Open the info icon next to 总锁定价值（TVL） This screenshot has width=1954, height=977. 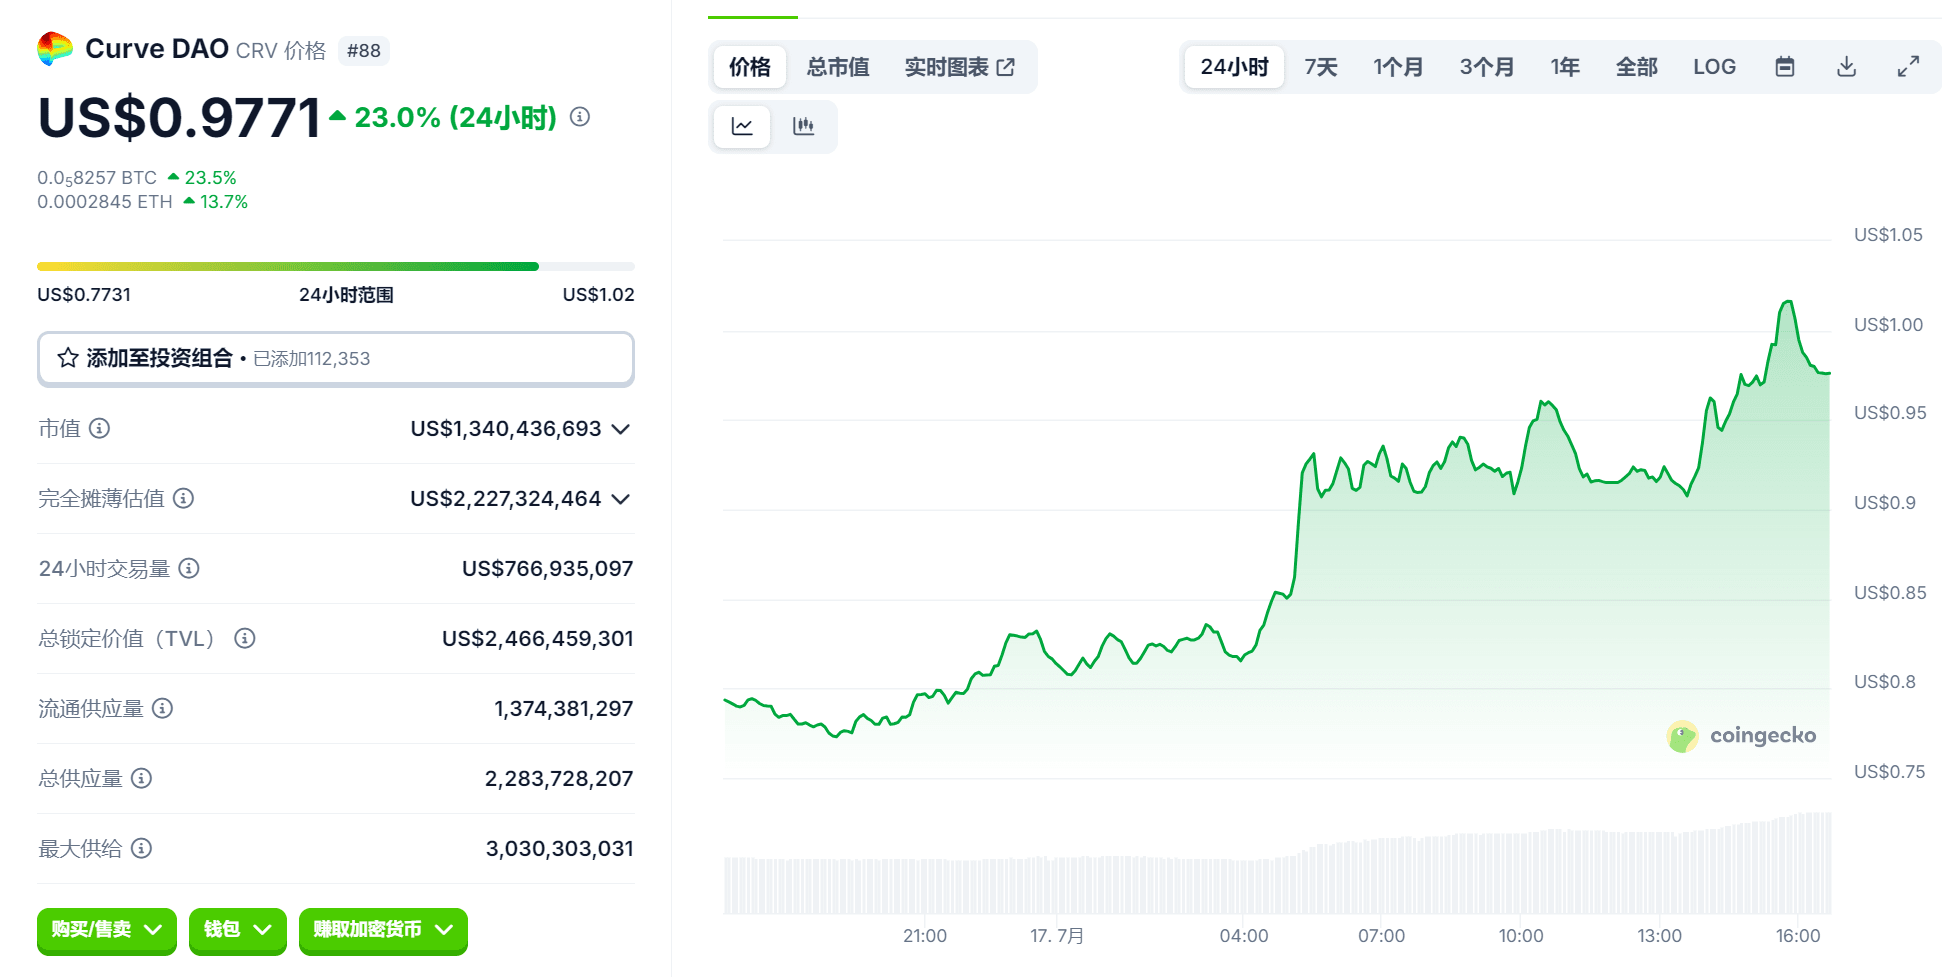245,638
